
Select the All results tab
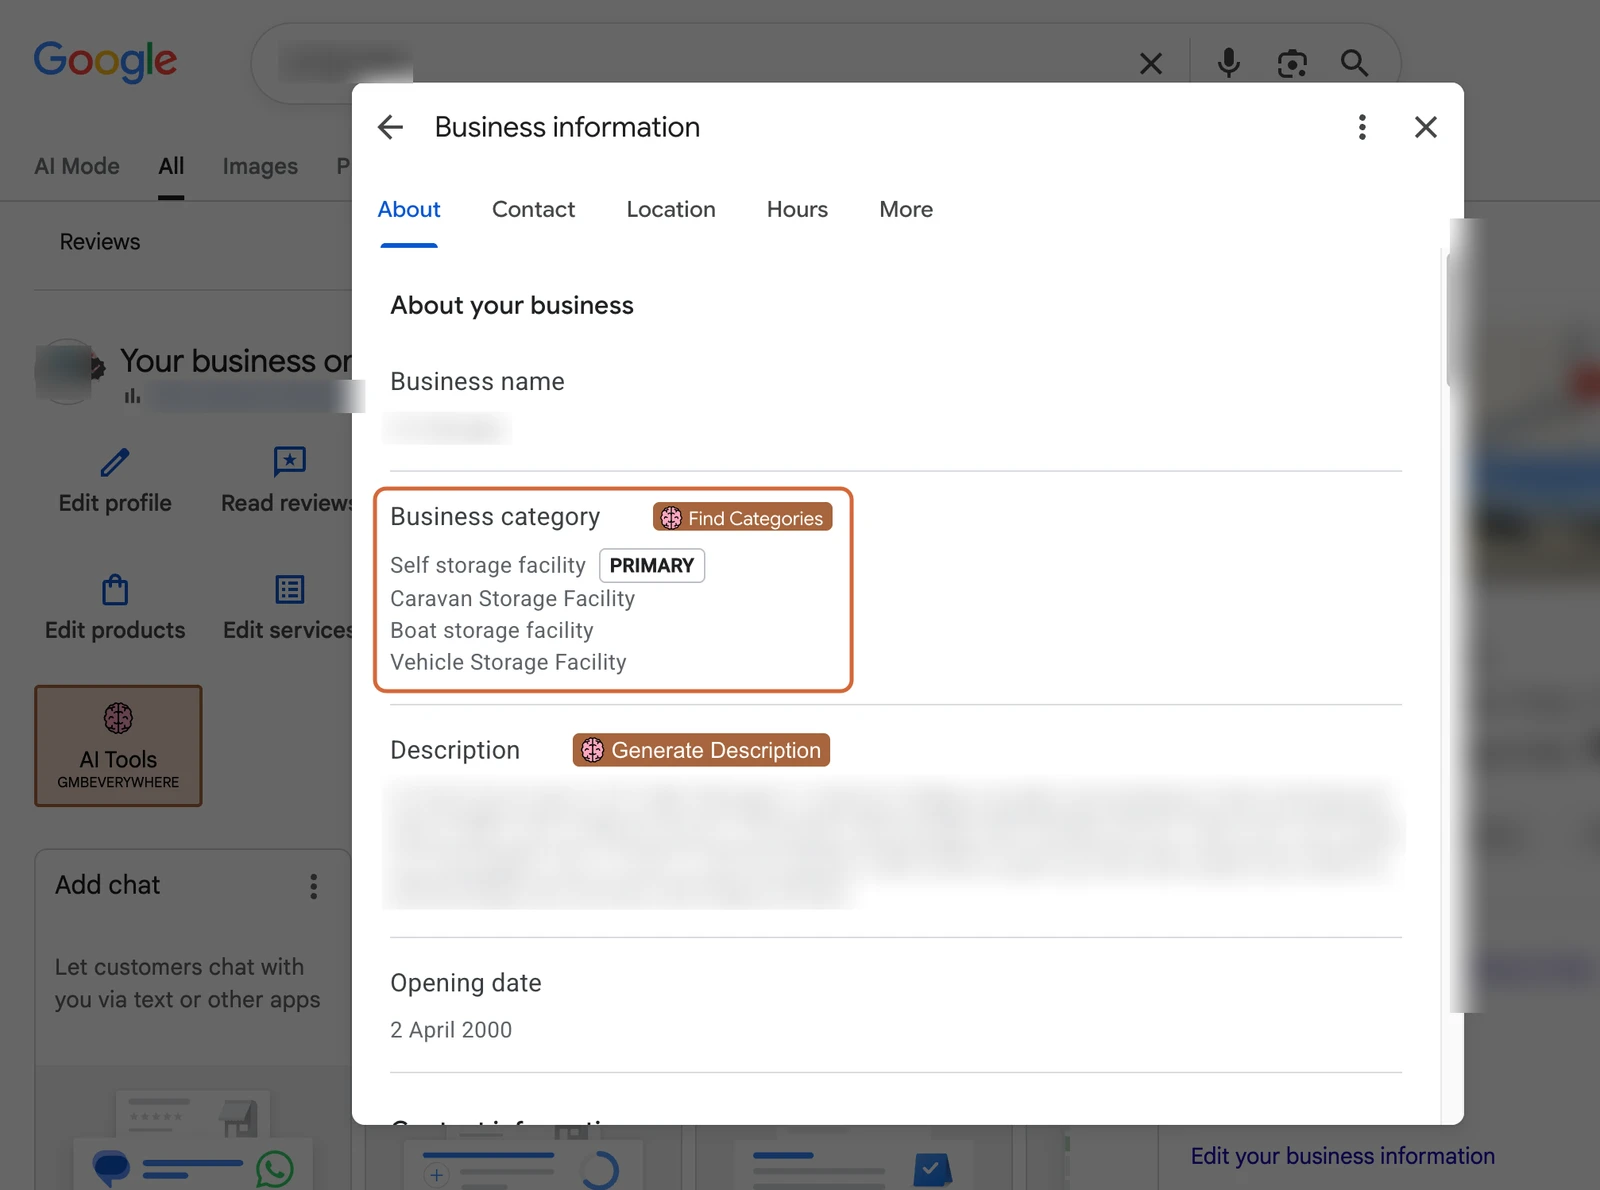pos(171,166)
